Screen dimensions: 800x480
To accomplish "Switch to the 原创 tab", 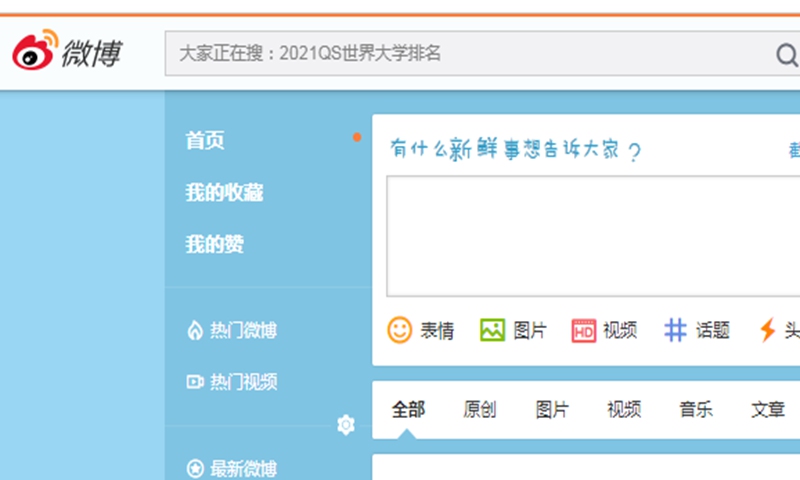I will [x=480, y=409].
